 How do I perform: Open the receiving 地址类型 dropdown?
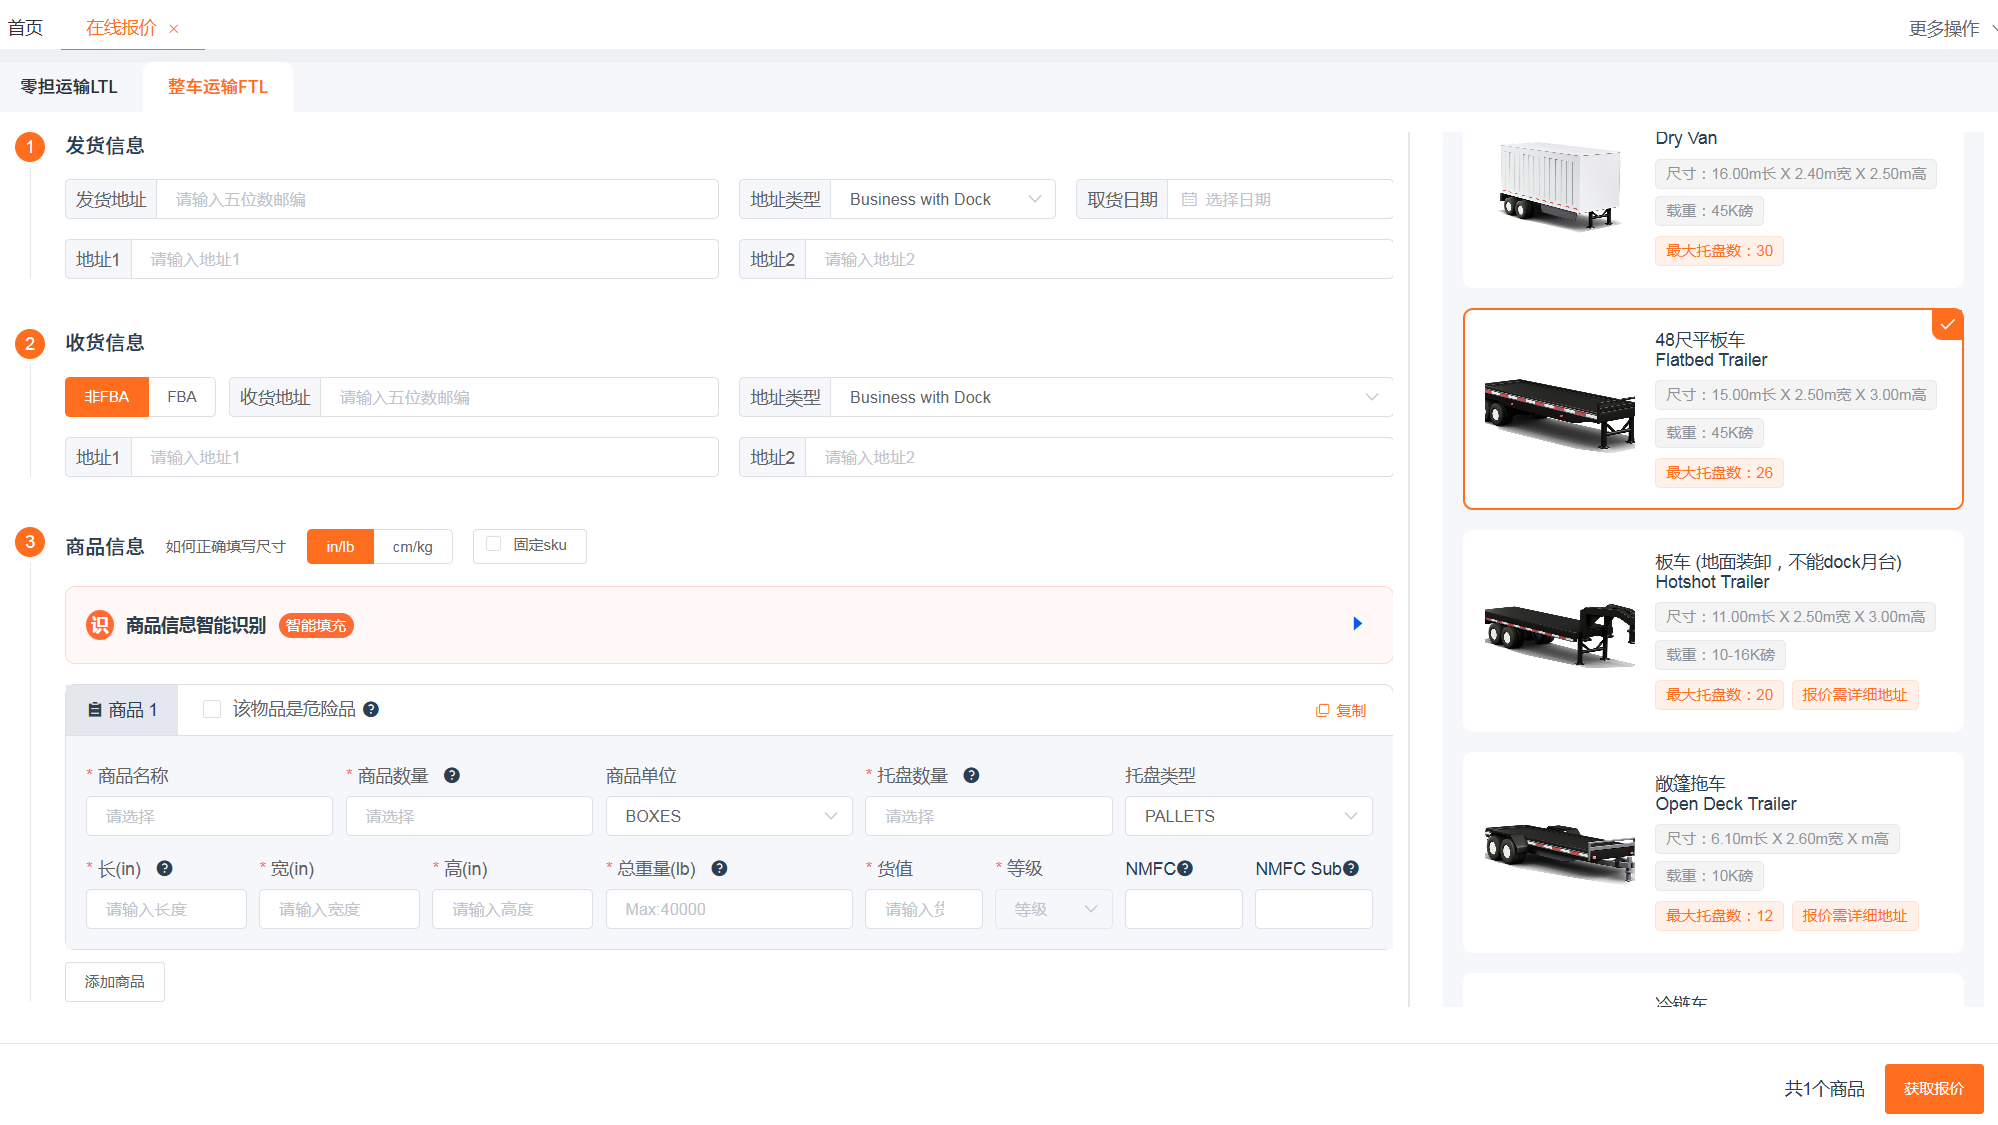1111,397
